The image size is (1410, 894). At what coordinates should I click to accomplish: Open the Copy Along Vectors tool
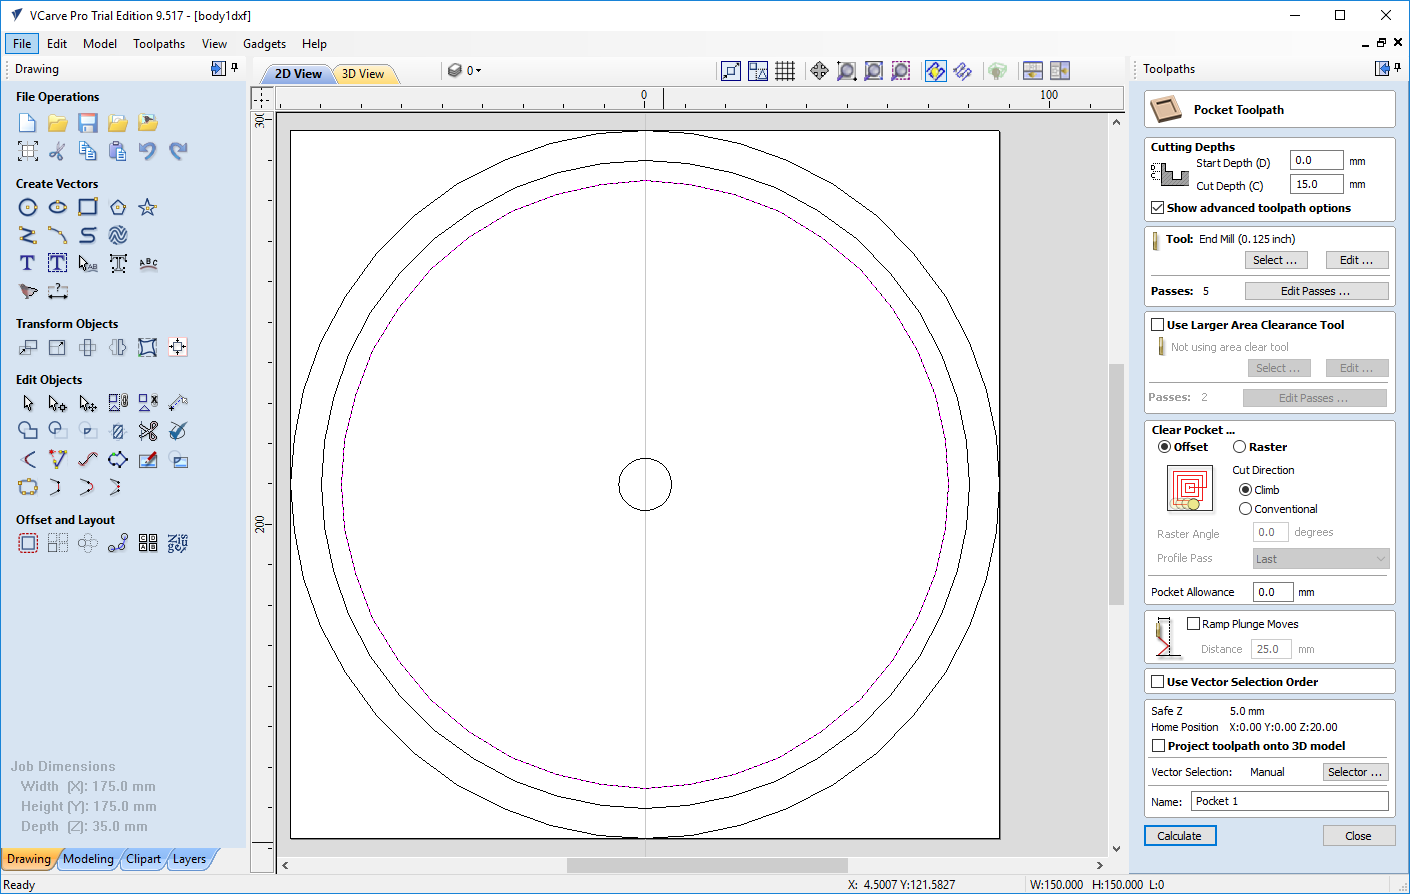(x=118, y=543)
